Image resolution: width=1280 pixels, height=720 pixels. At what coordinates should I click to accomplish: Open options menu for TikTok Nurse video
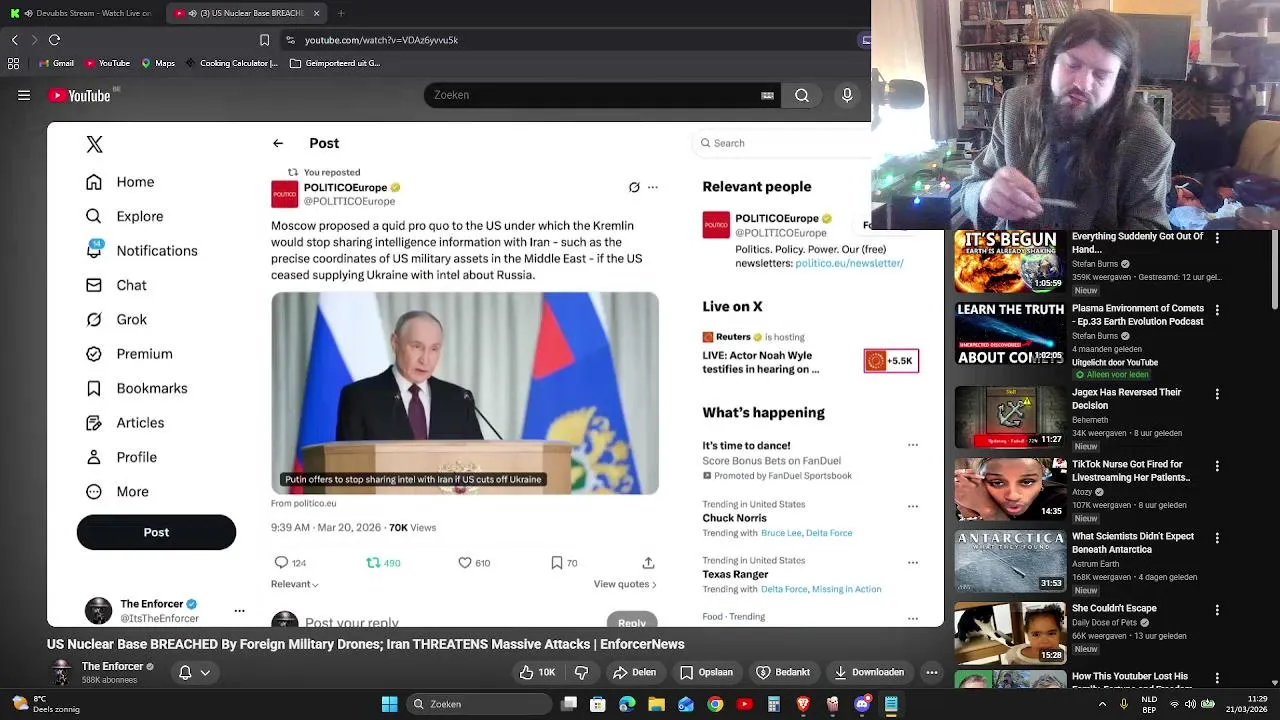(1217, 466)
